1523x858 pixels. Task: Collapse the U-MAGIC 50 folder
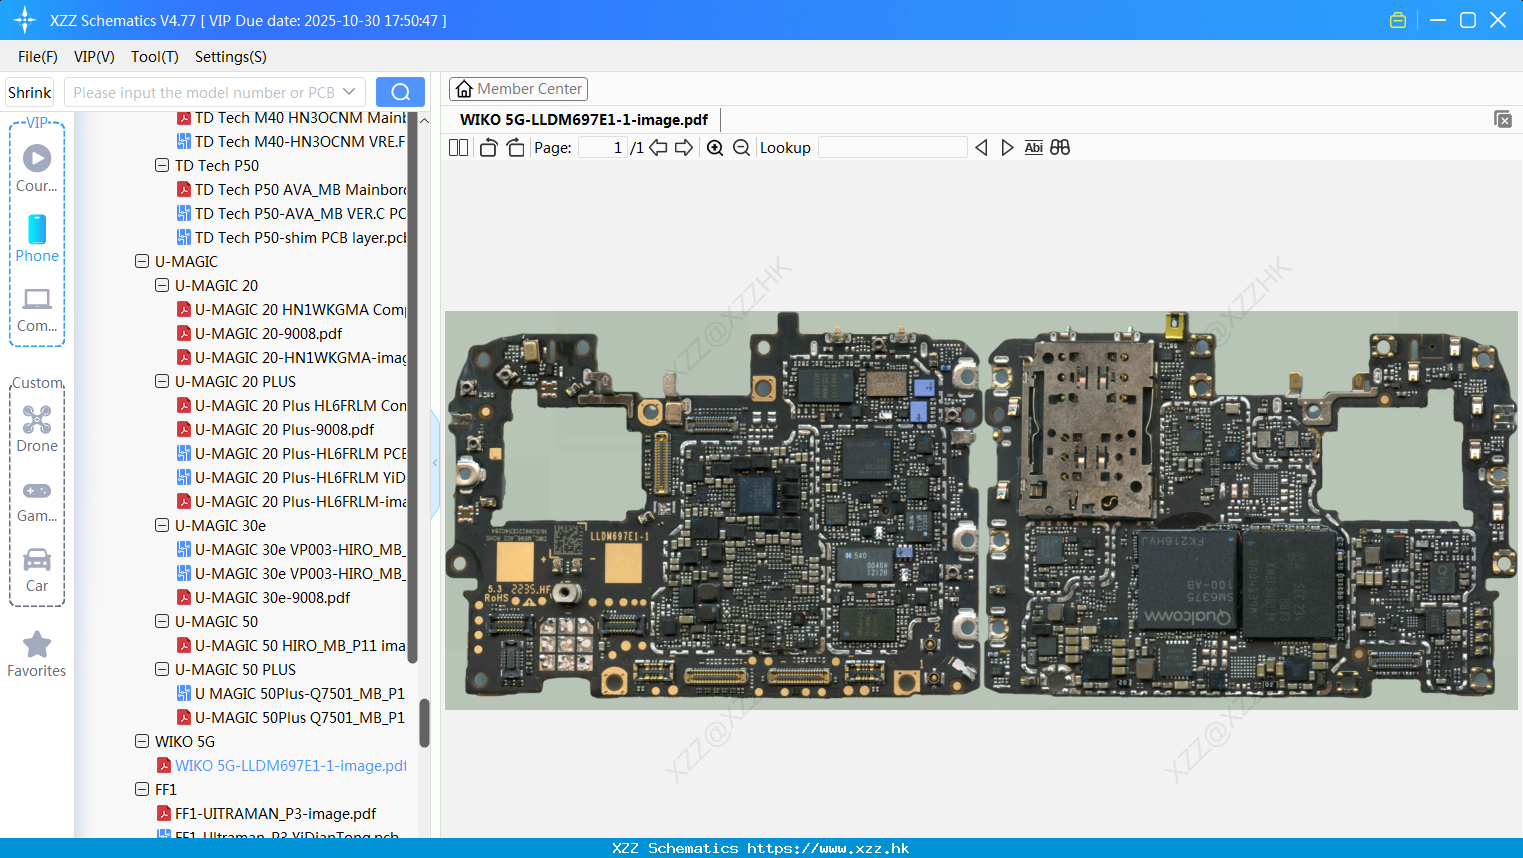[x=162, y=622]
